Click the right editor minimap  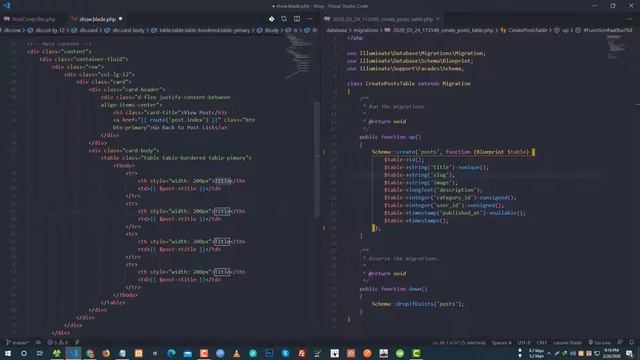[617, 47]
